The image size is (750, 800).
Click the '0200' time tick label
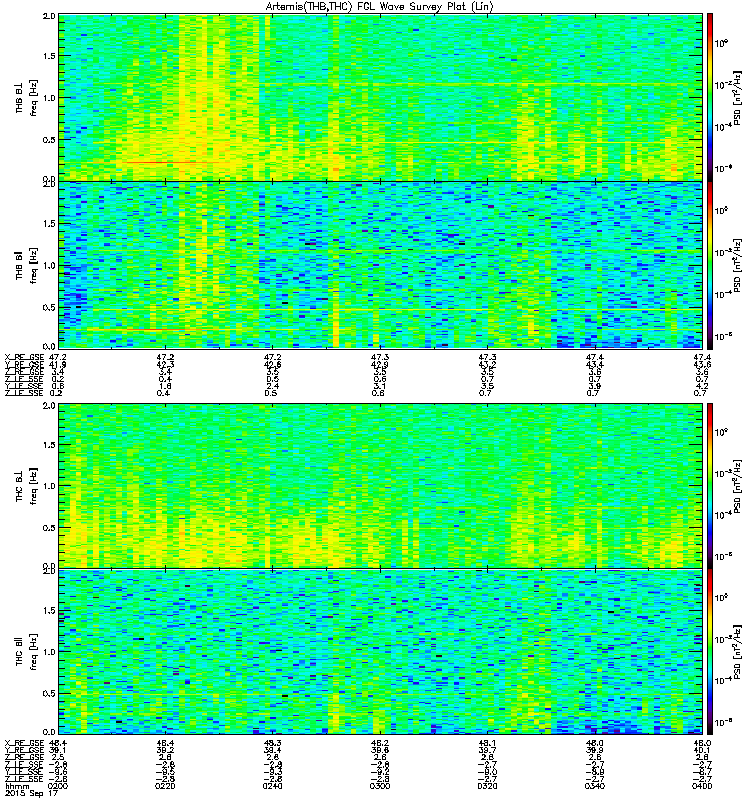pyautogui.click(x=58, y=786)
